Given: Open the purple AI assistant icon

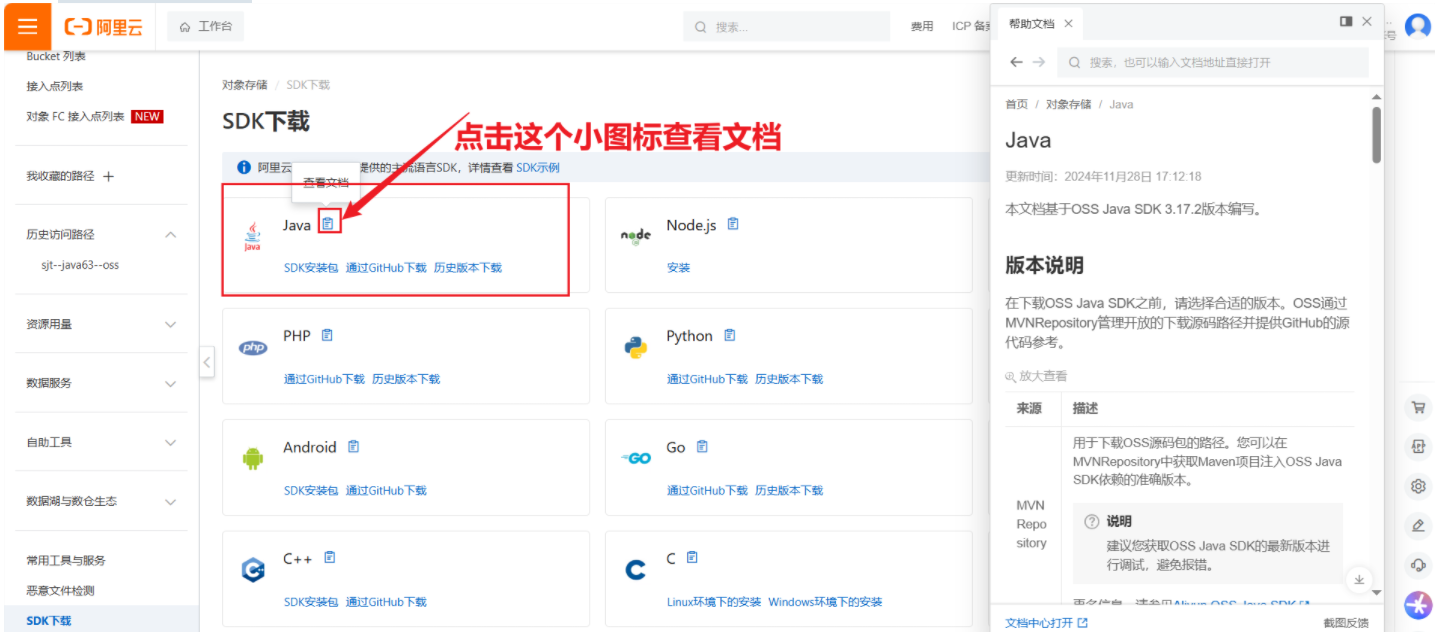Looking at the screenshot, I should 1418,605.
